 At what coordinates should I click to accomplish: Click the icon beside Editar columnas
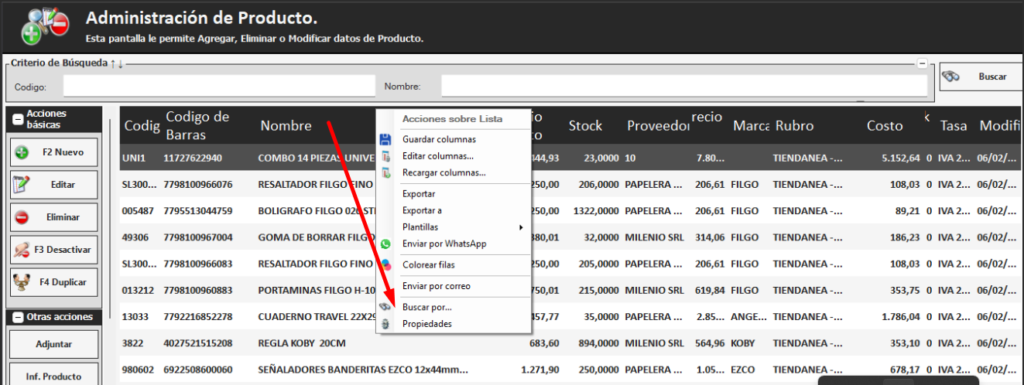click(385, 157)
